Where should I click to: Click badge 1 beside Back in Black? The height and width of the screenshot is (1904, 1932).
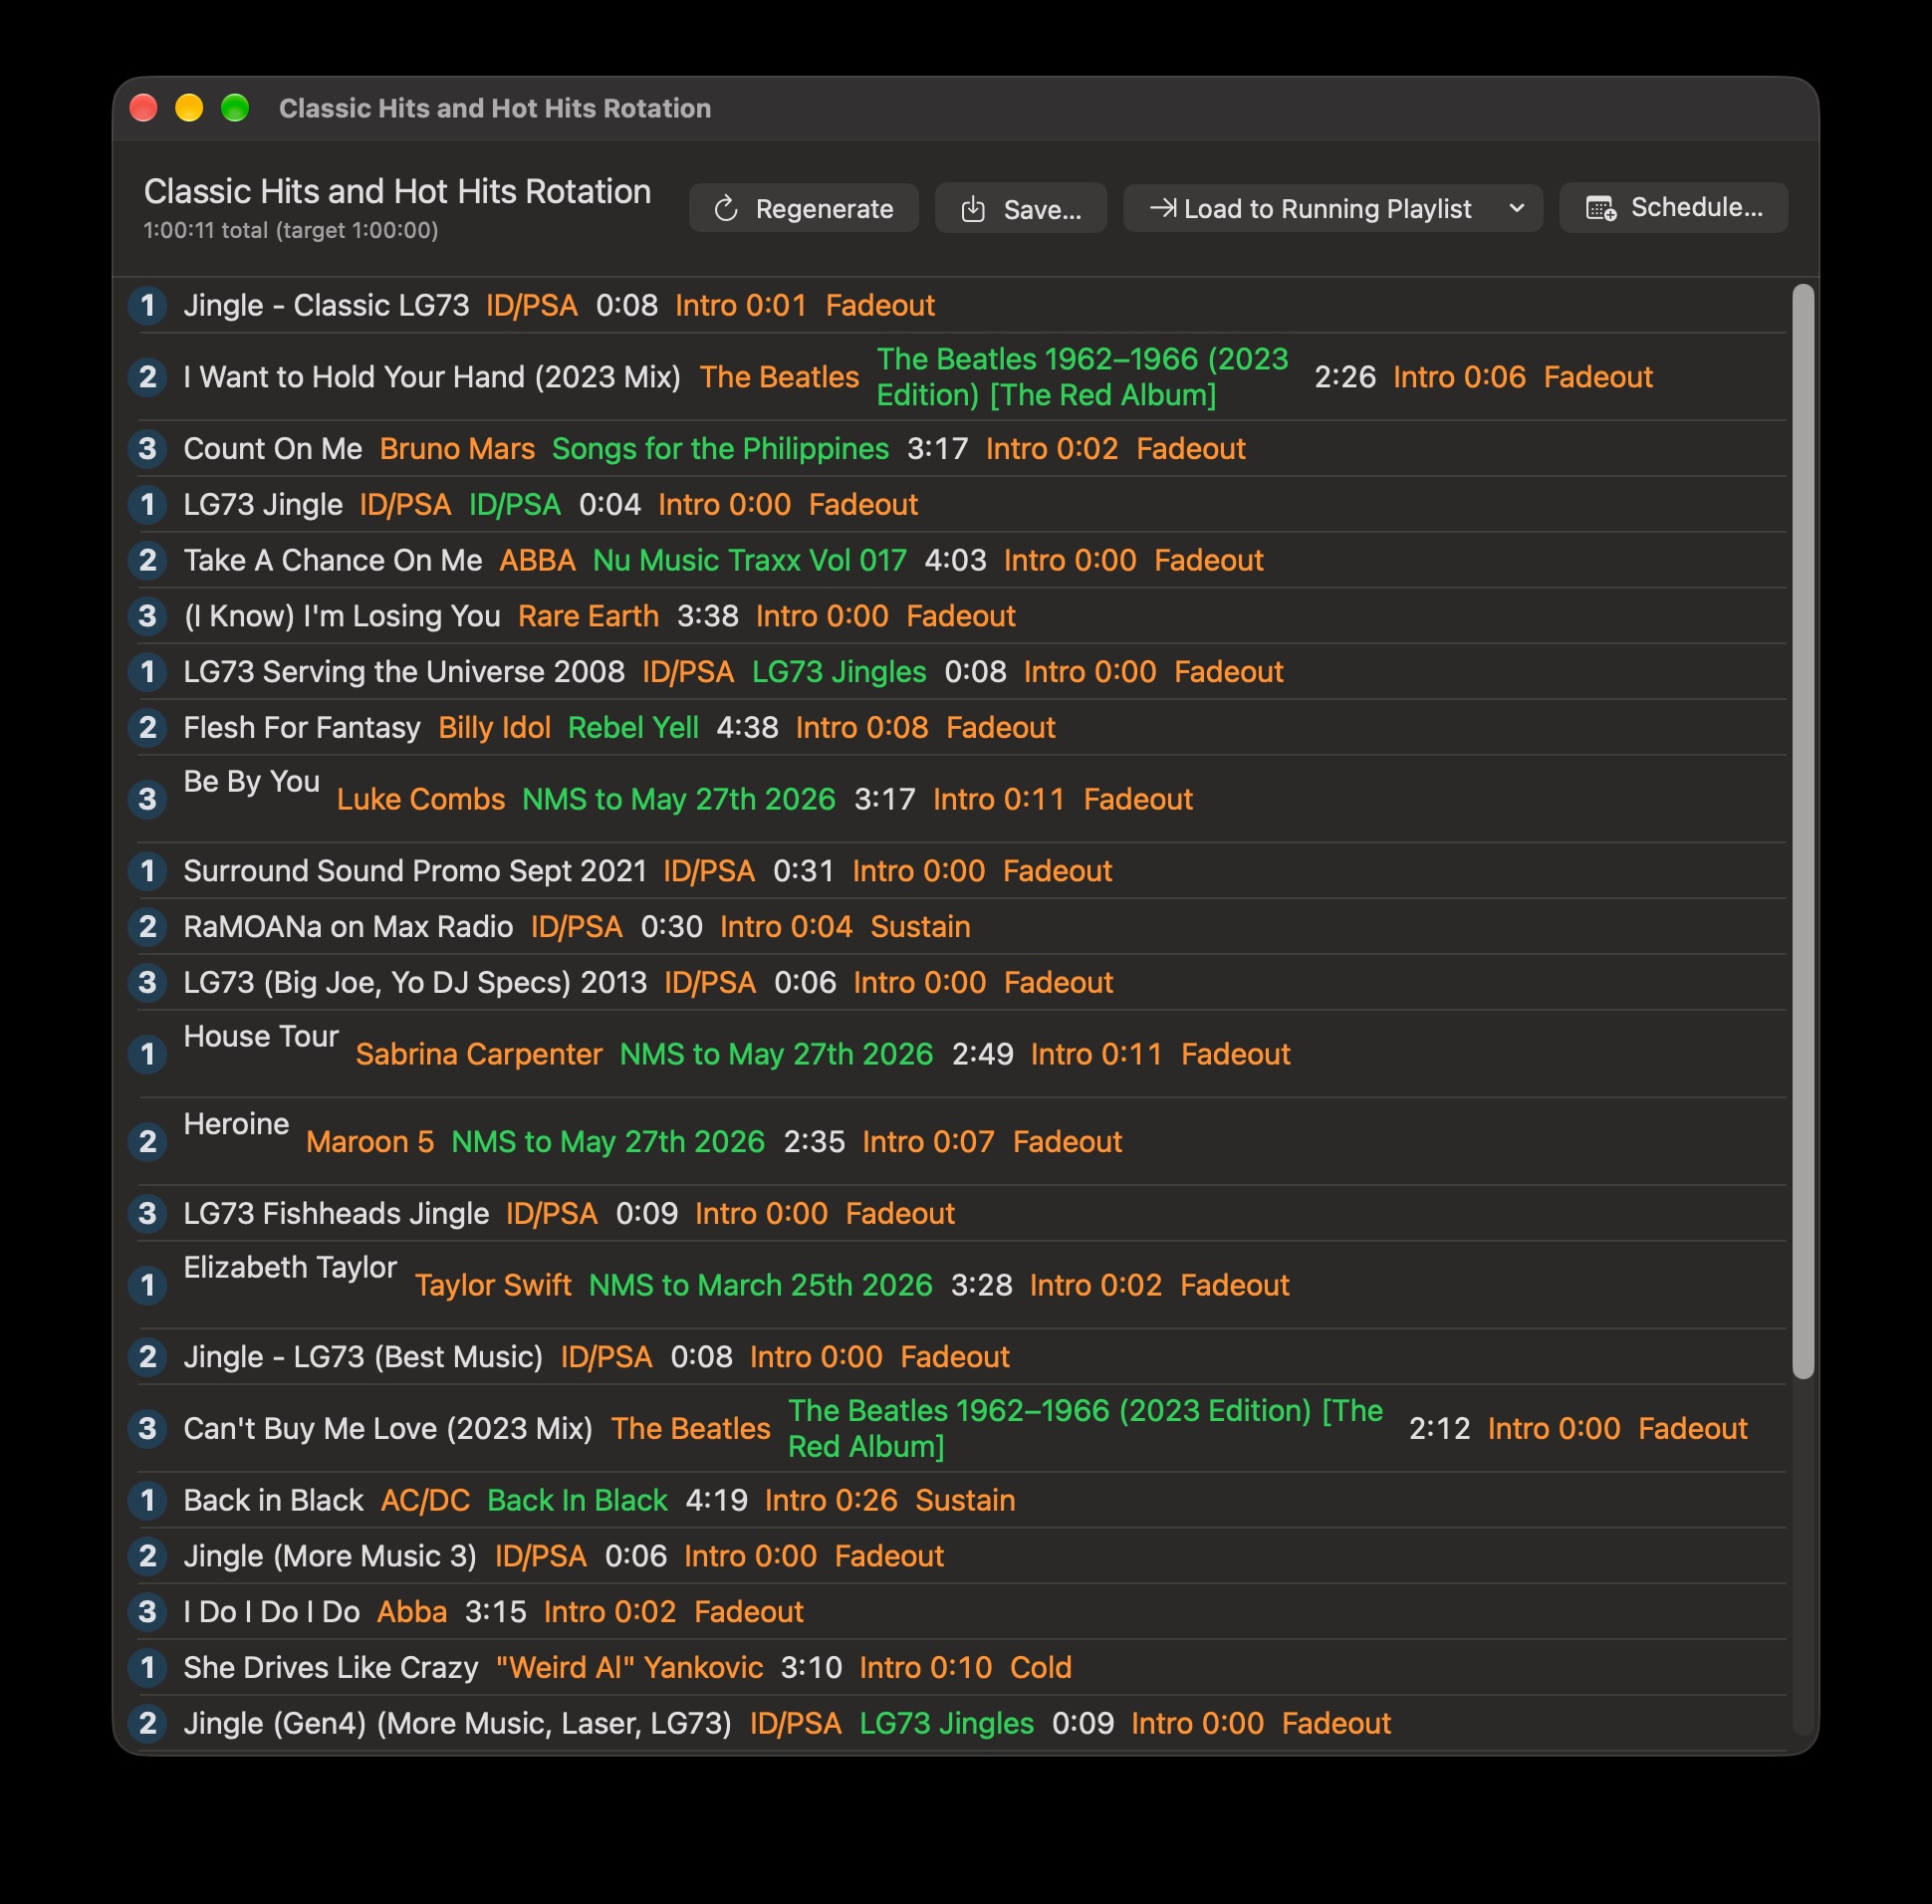pyautogui.click(x=148, y=1501)
